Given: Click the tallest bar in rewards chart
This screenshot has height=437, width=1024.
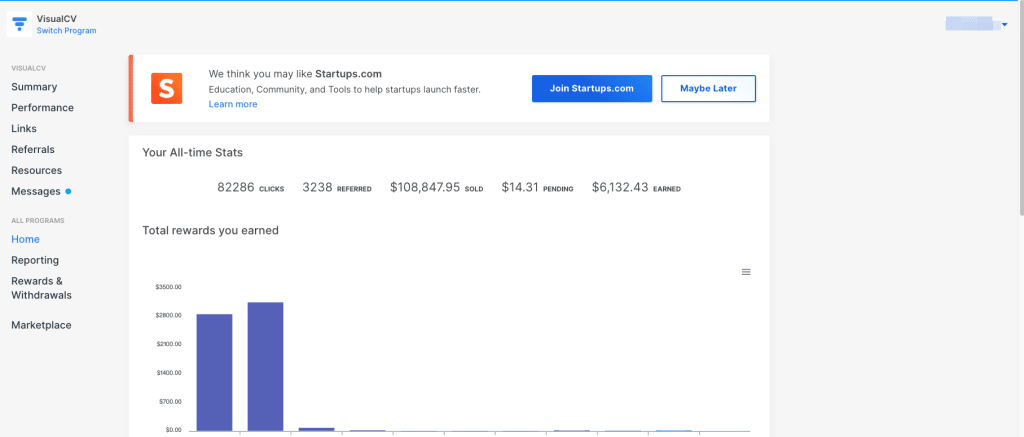Looking at the screenshot, I should point(265,366).
